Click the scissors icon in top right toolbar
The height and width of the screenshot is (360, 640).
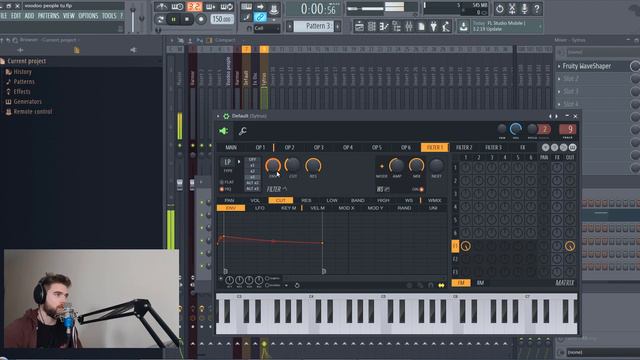(x=512, y=8)
